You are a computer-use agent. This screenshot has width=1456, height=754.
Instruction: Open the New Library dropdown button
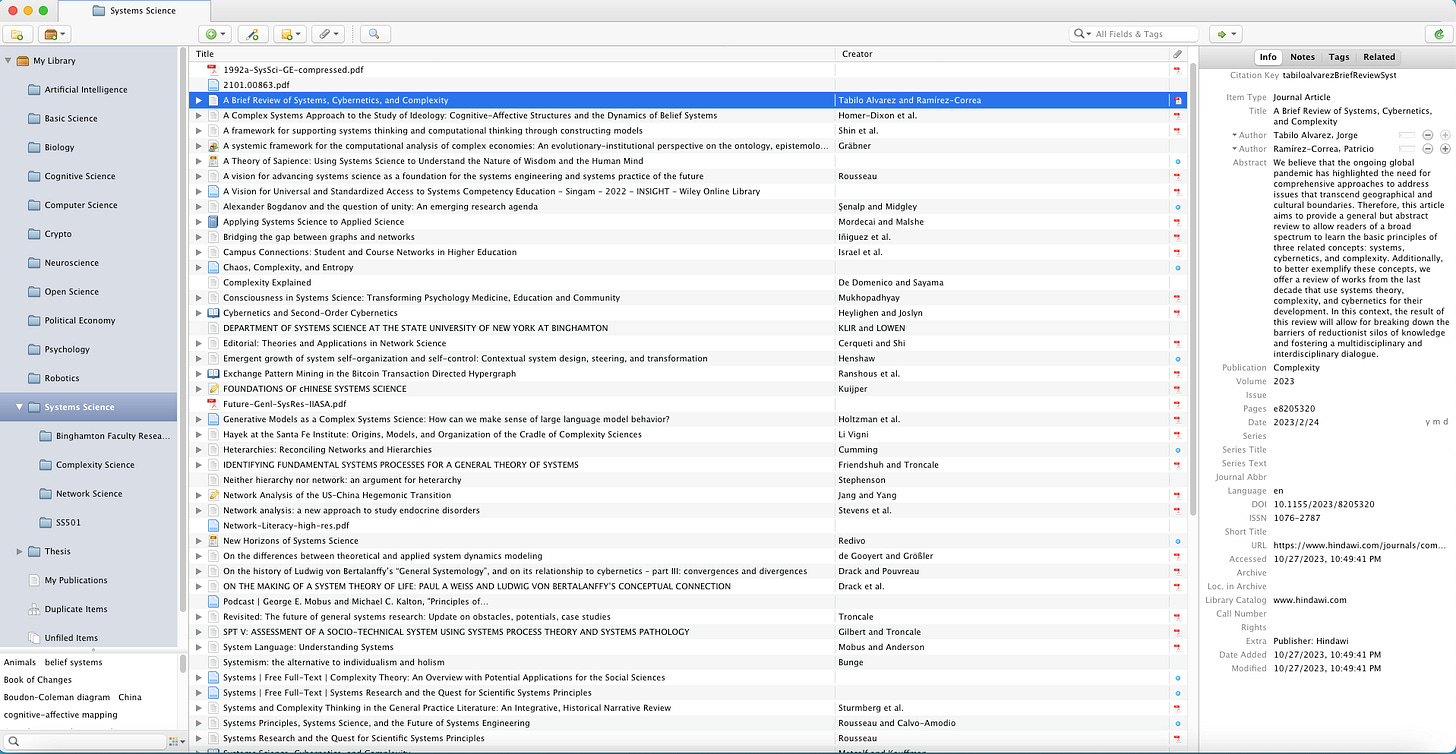(x=56, y=34)
